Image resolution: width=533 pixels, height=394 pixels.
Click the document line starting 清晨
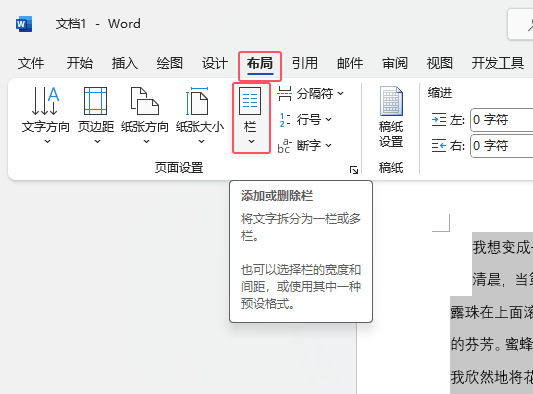[502, 280]
